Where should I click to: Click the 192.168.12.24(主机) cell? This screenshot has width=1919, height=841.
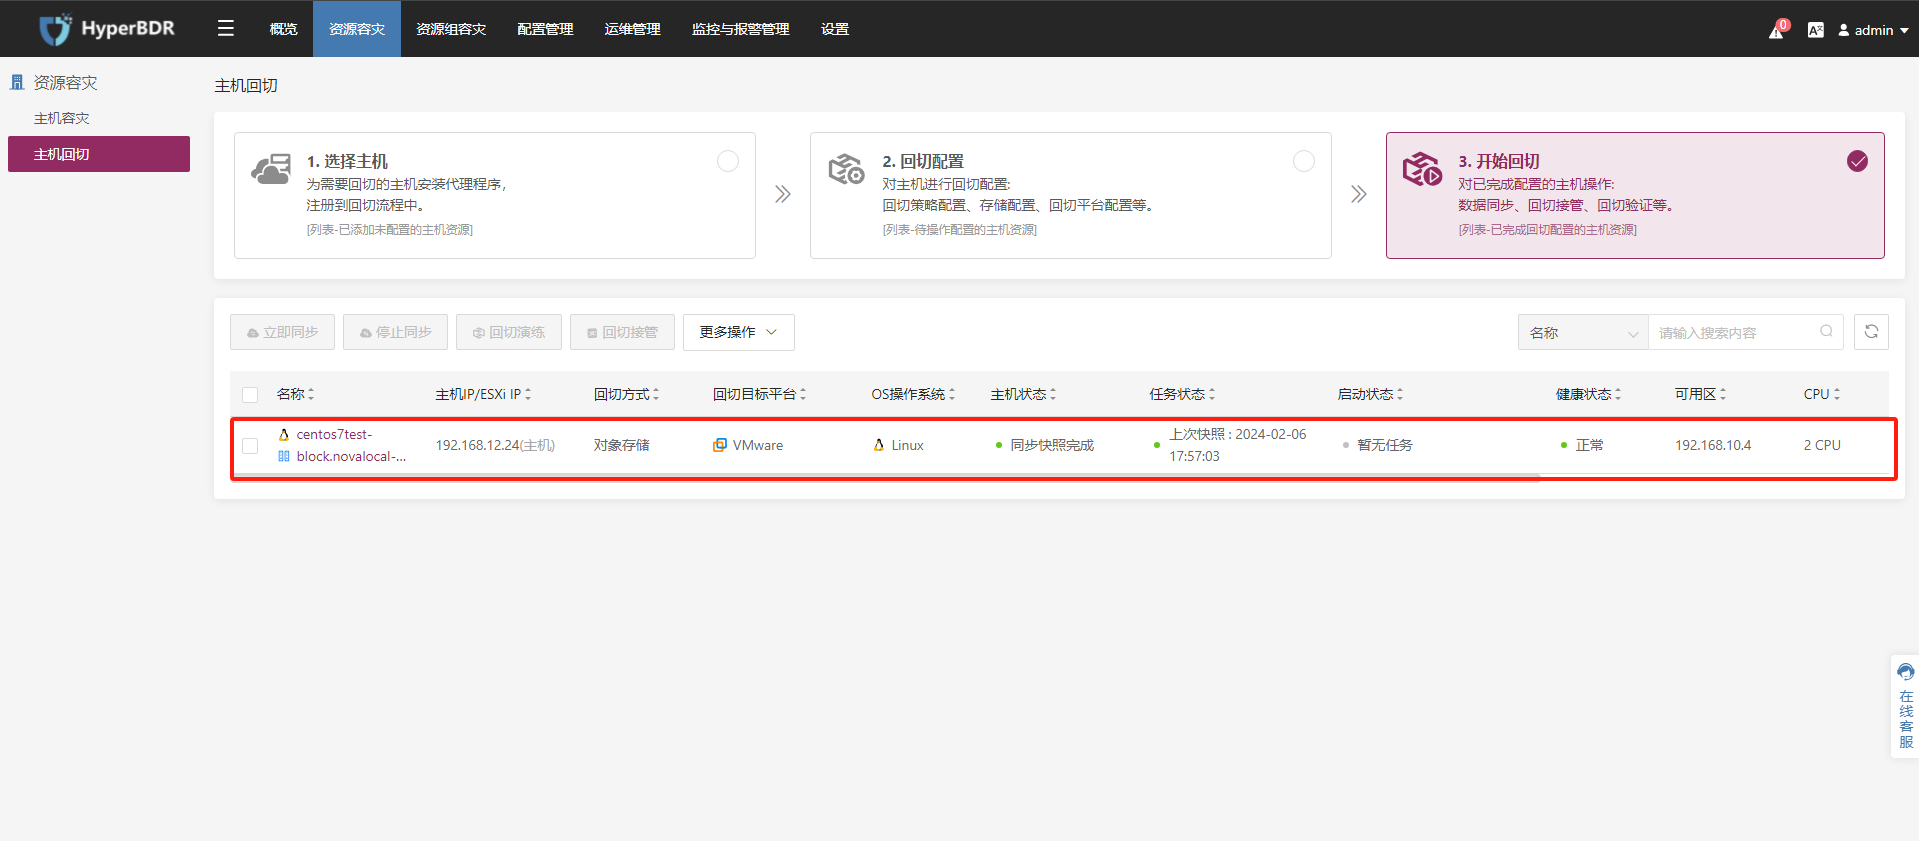[495, 446]
